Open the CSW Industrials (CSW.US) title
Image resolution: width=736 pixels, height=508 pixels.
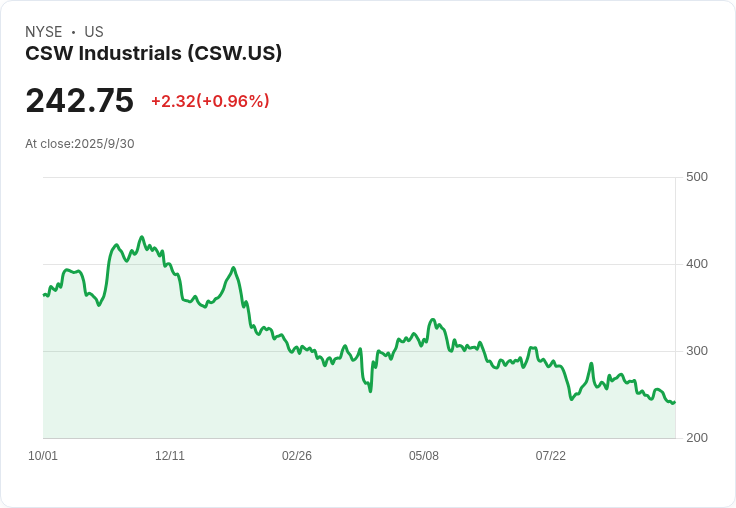[x=153, y=53]
